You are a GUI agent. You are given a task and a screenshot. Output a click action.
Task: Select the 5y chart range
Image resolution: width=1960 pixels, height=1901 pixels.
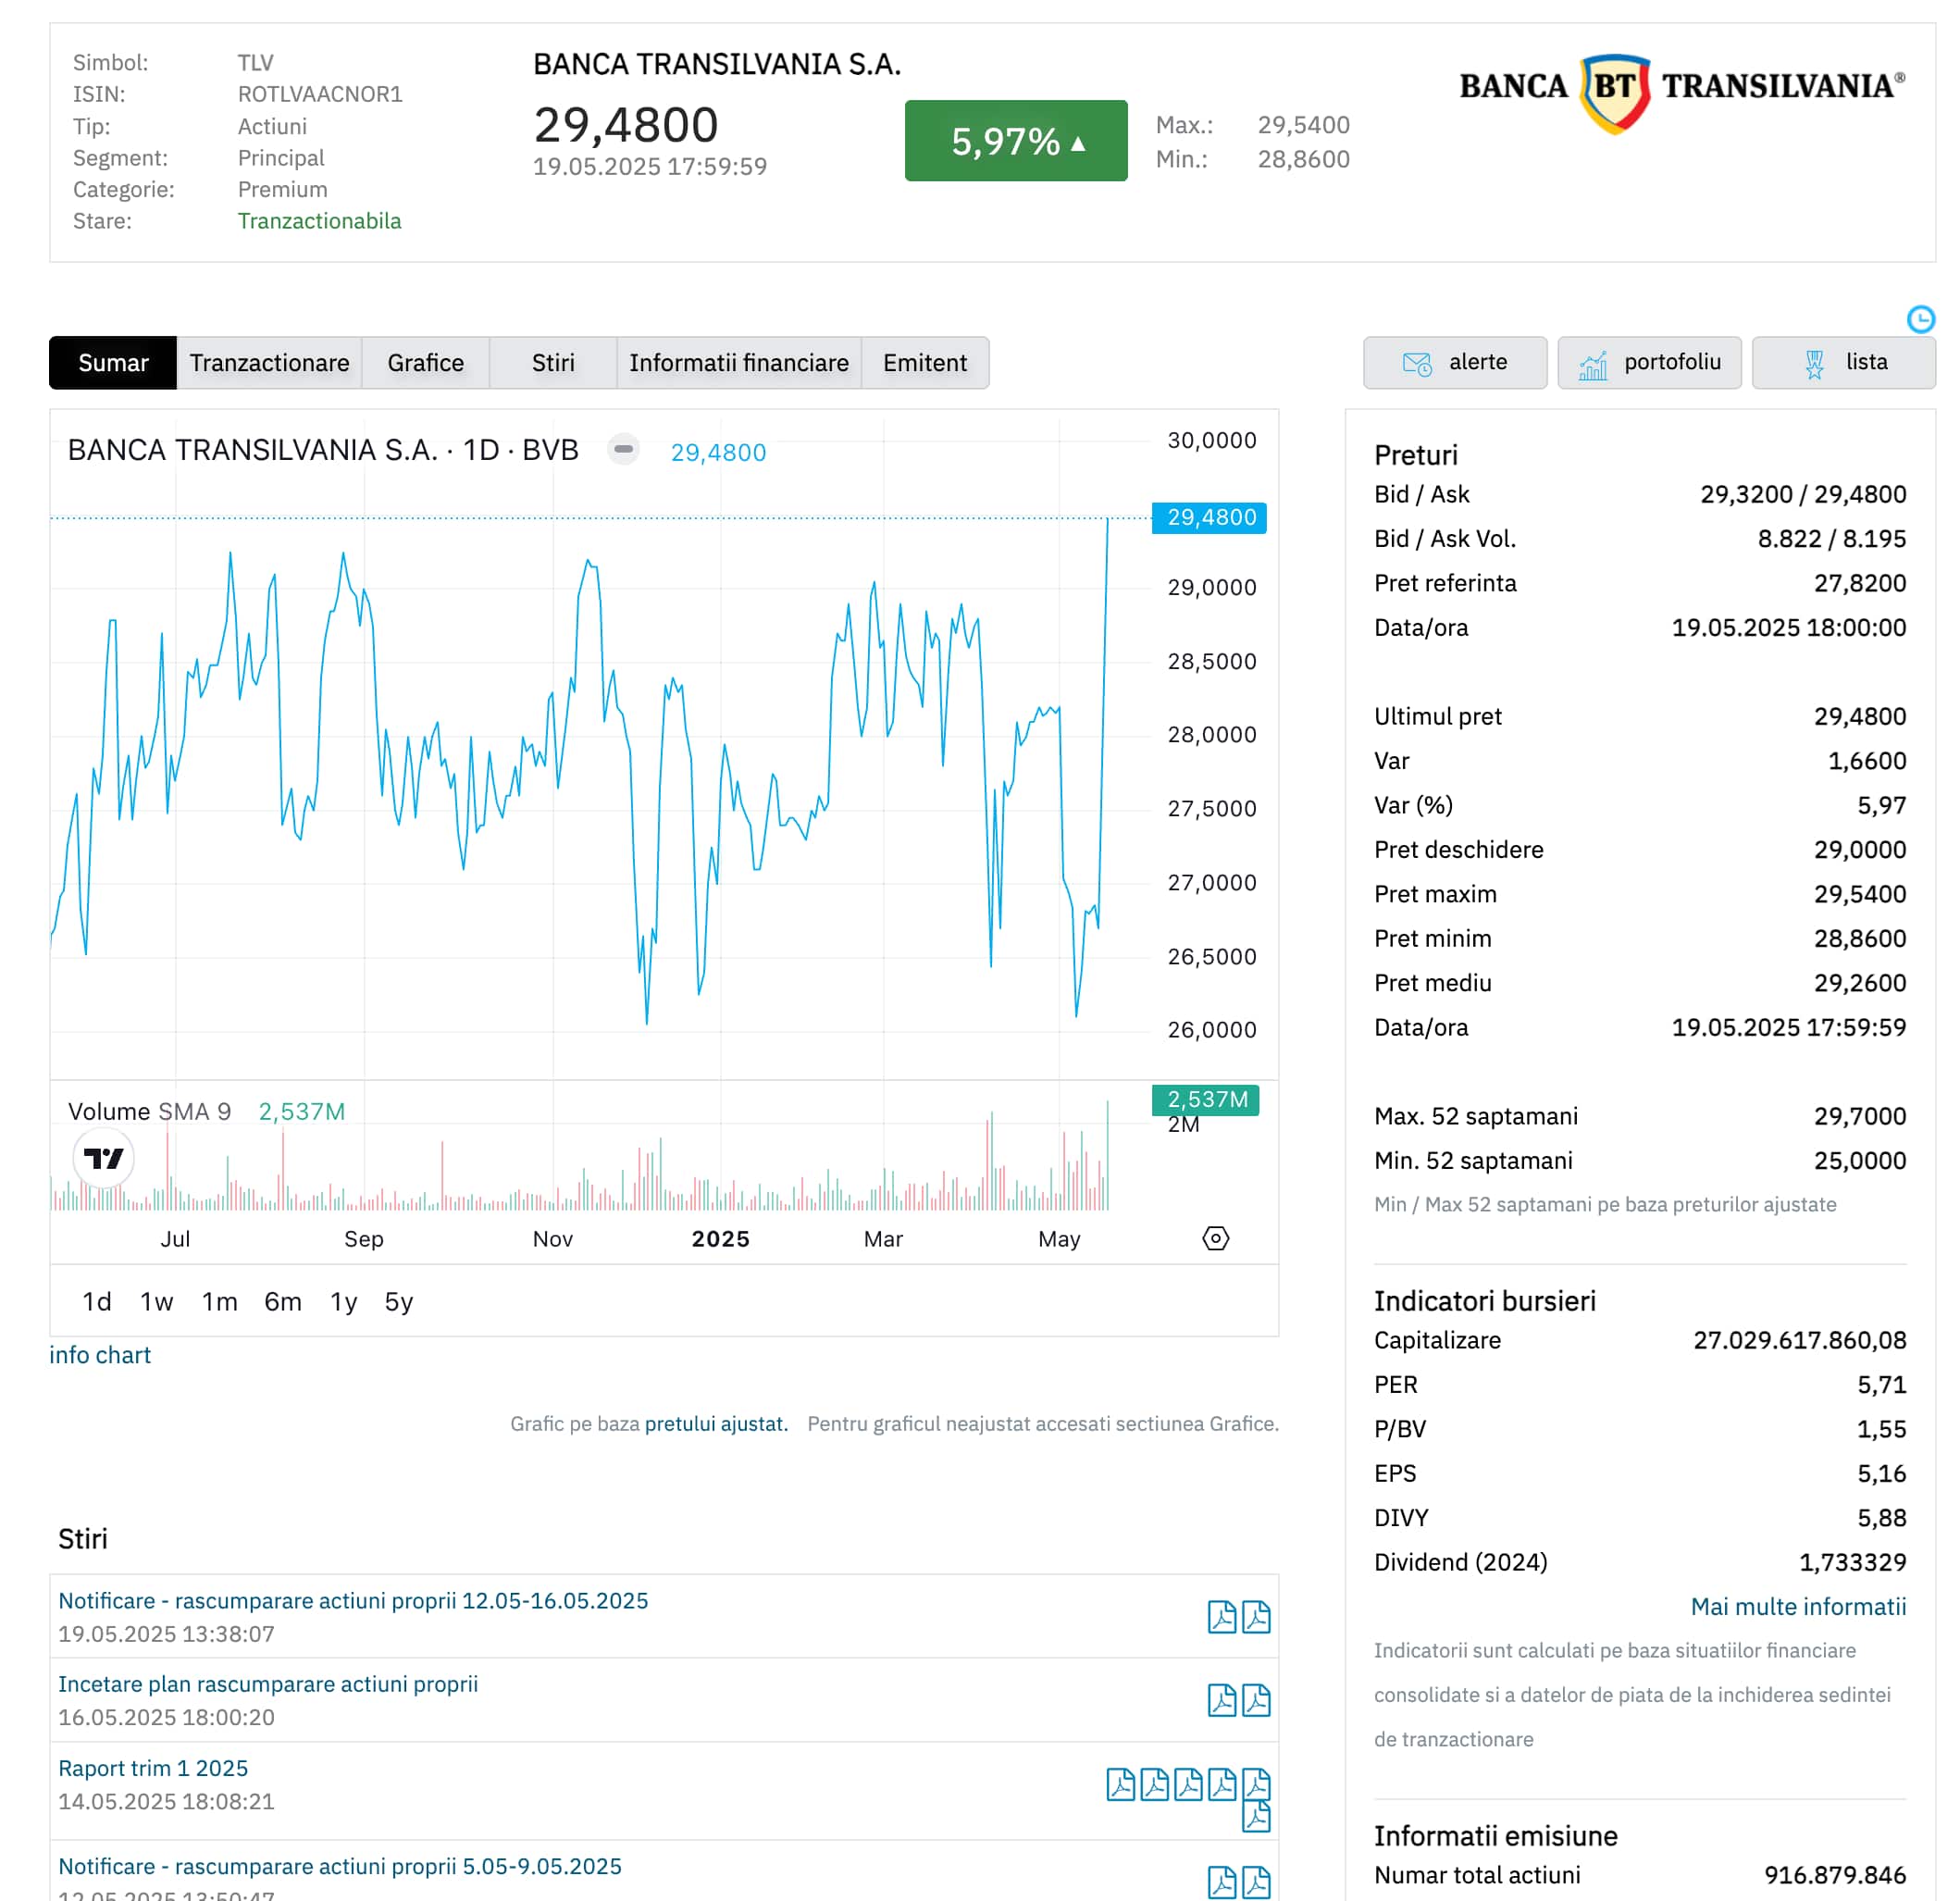[x=398, y=1301]
